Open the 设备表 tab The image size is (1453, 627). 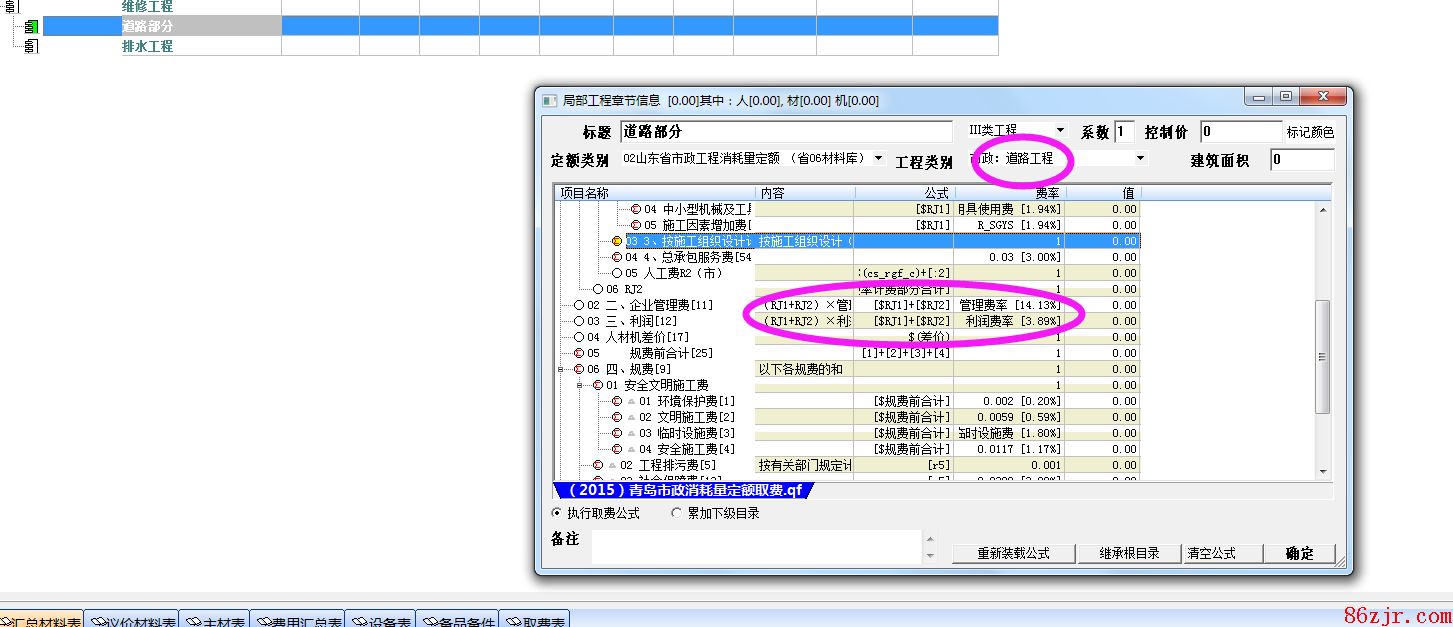coord(381,621)
